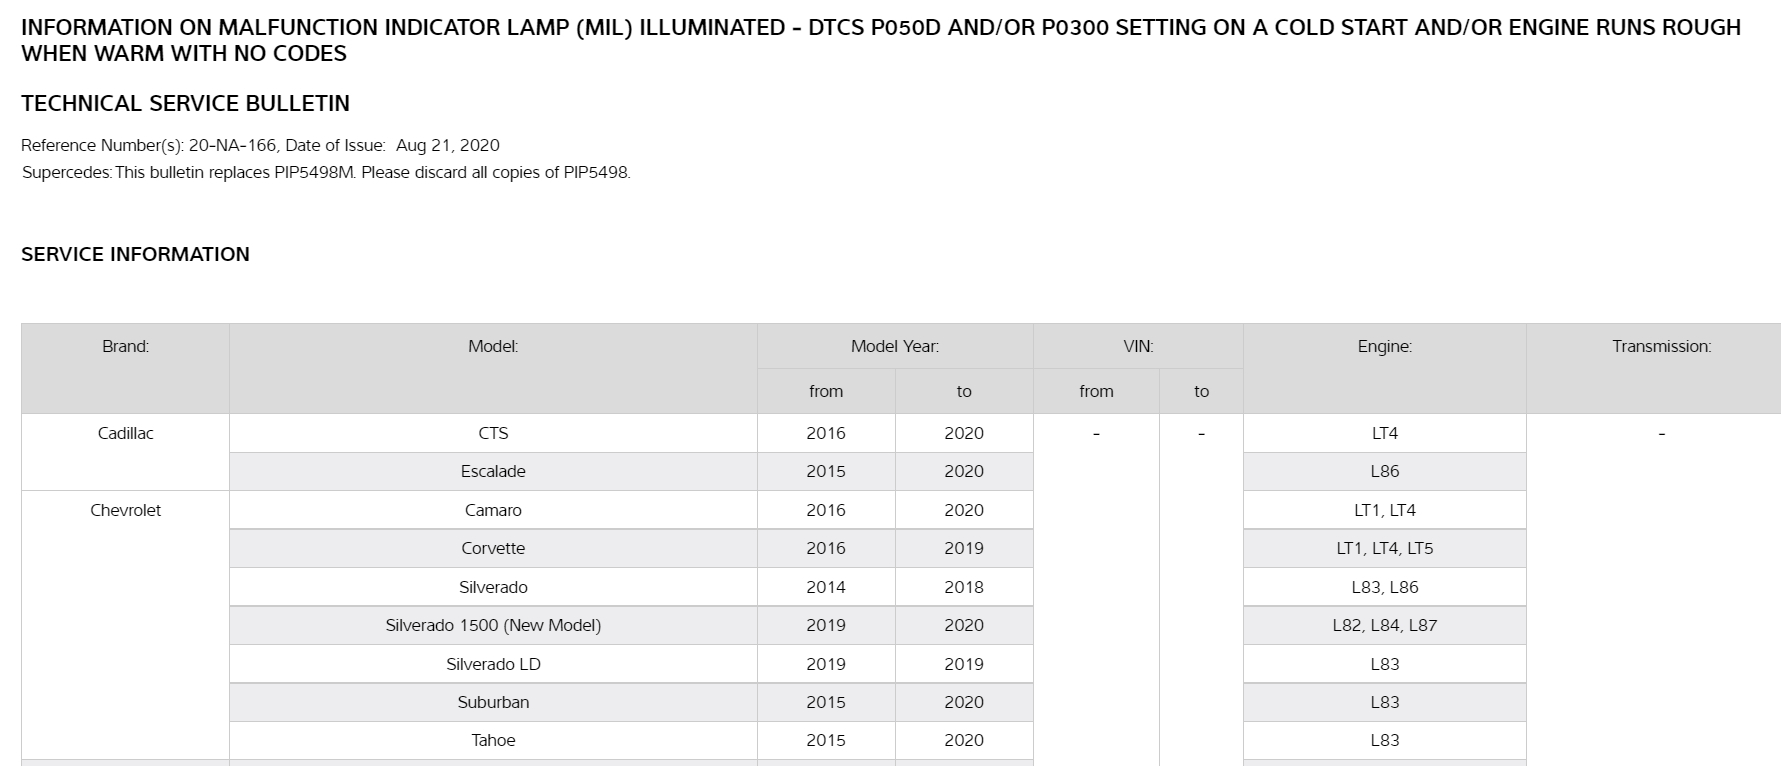
Task: Click the Service Information heading
Action: coord(135,255)
